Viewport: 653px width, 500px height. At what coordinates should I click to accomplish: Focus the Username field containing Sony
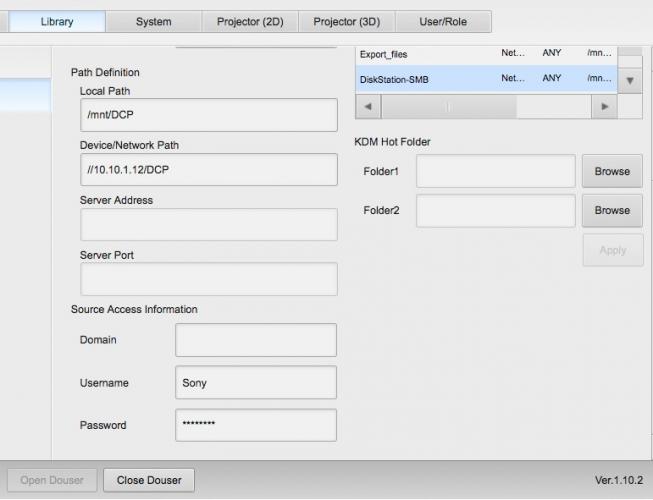(256, 382)
